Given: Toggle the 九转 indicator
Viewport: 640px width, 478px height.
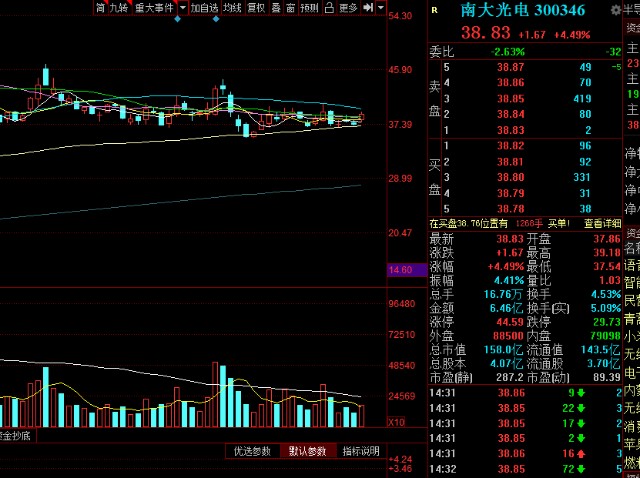Looking at the screenshot, I should [x=119, y=7].
